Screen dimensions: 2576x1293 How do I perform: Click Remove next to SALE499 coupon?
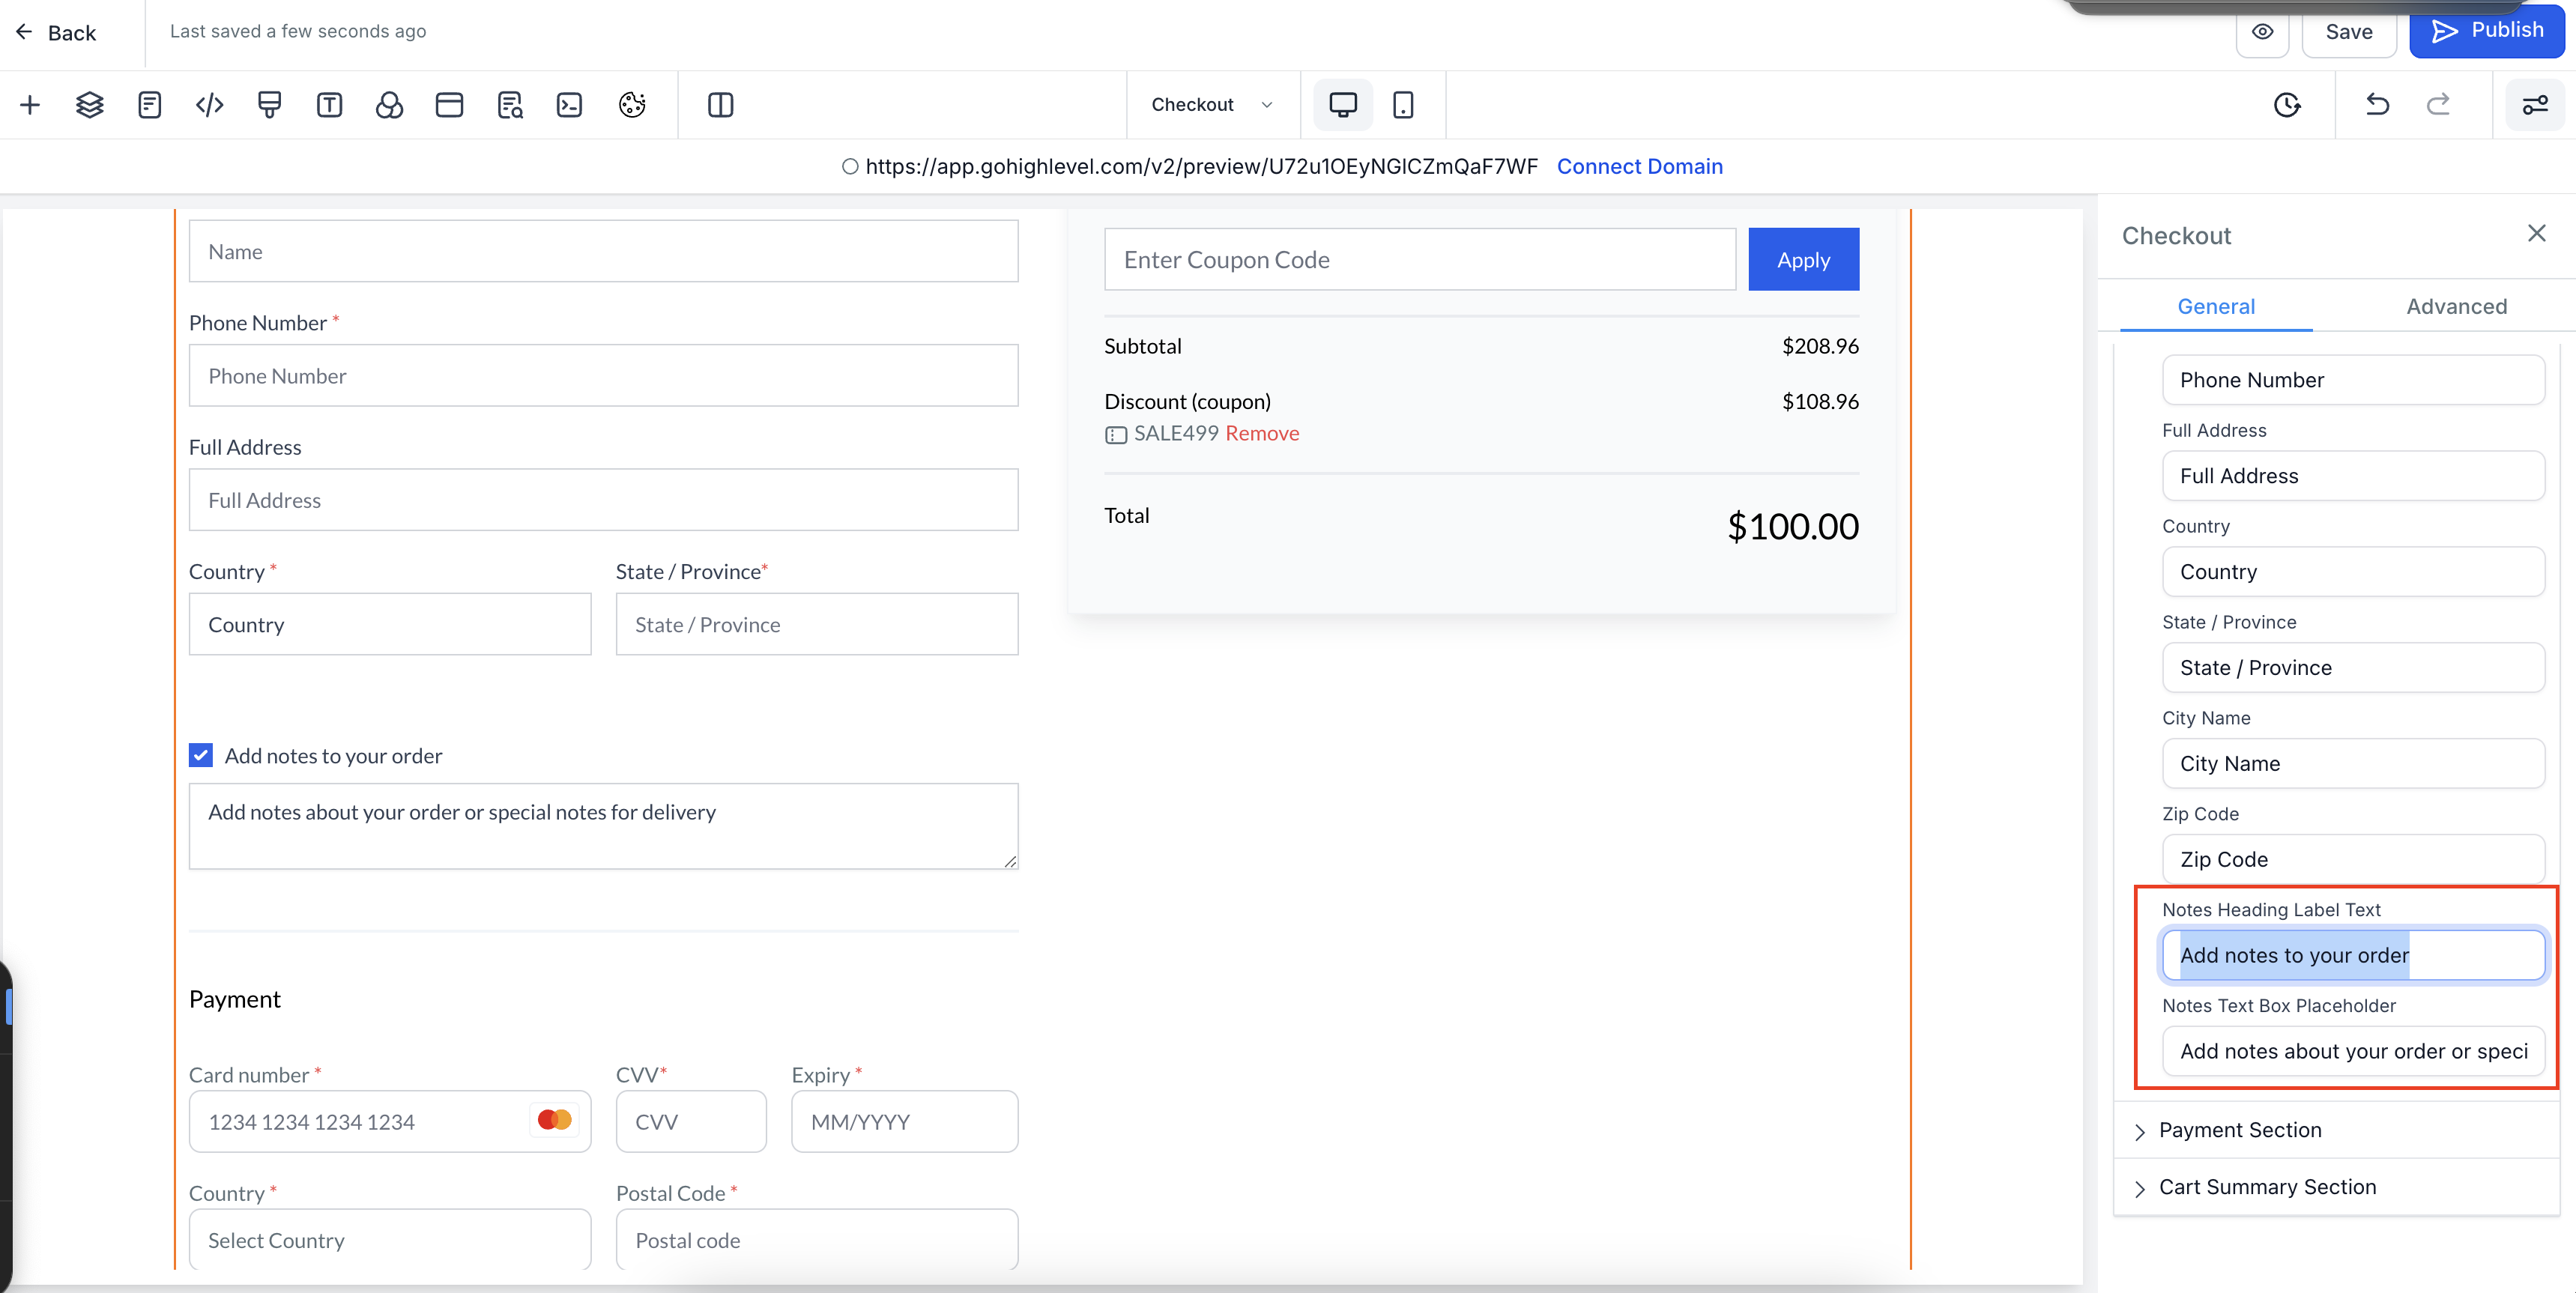click(1262, 433)
